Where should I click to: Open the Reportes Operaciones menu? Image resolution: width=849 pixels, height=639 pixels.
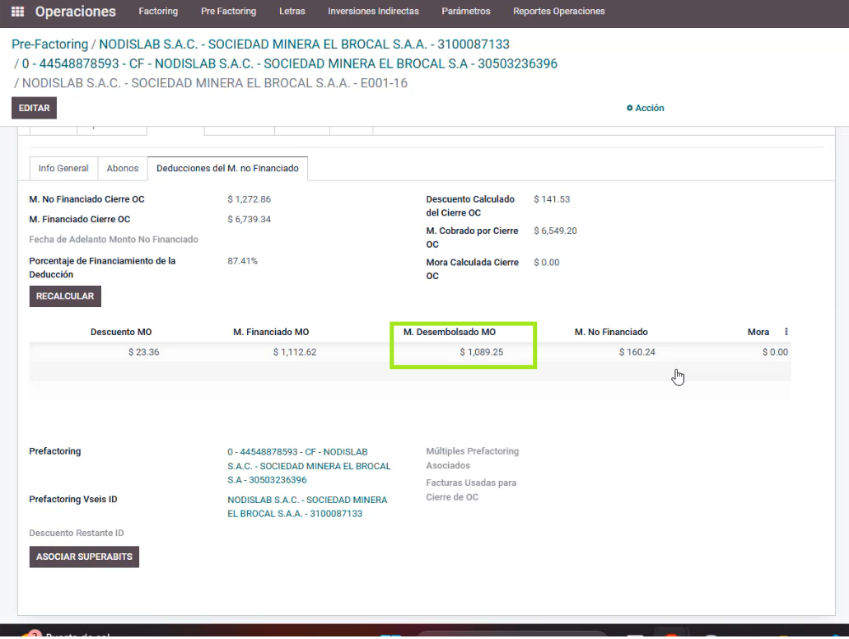(558, 12)
